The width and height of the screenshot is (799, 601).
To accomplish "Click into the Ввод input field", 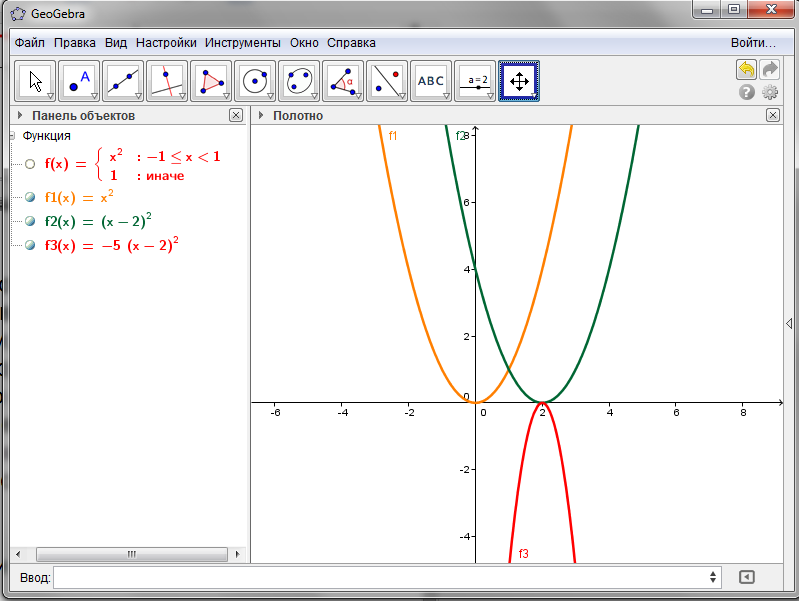I will coord(387,577).
